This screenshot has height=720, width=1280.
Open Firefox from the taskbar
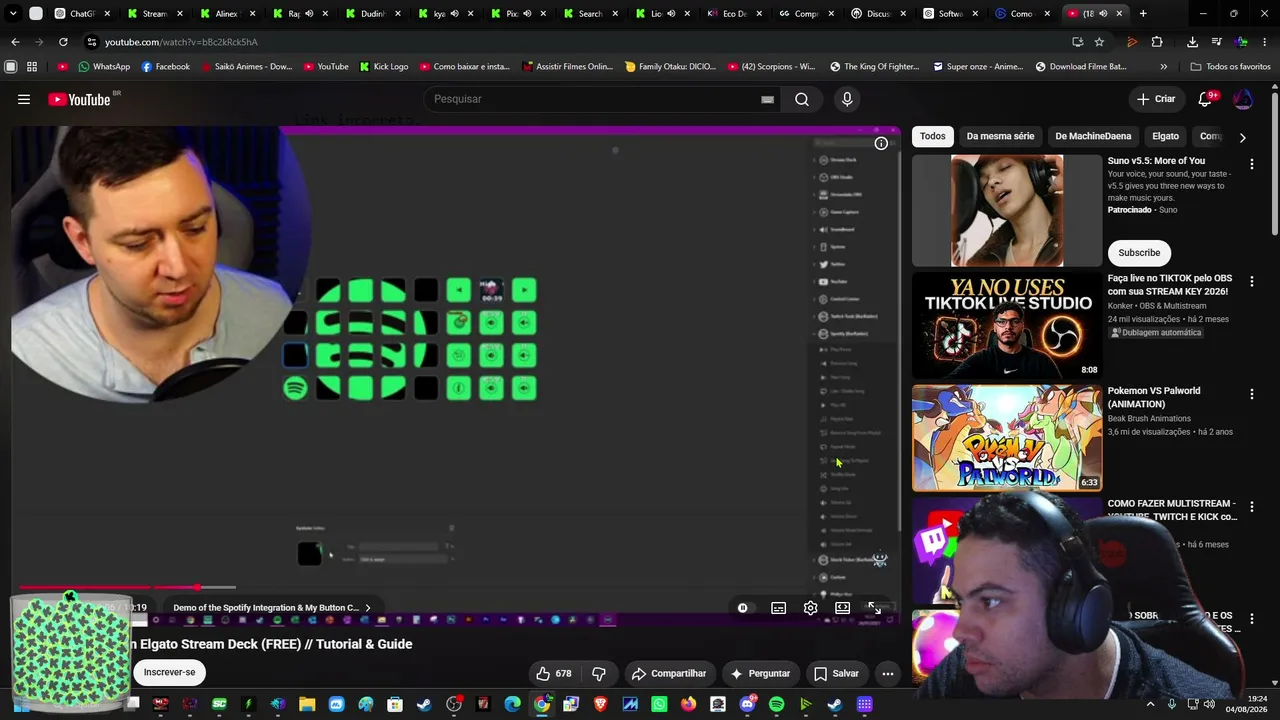coord(689,704)
